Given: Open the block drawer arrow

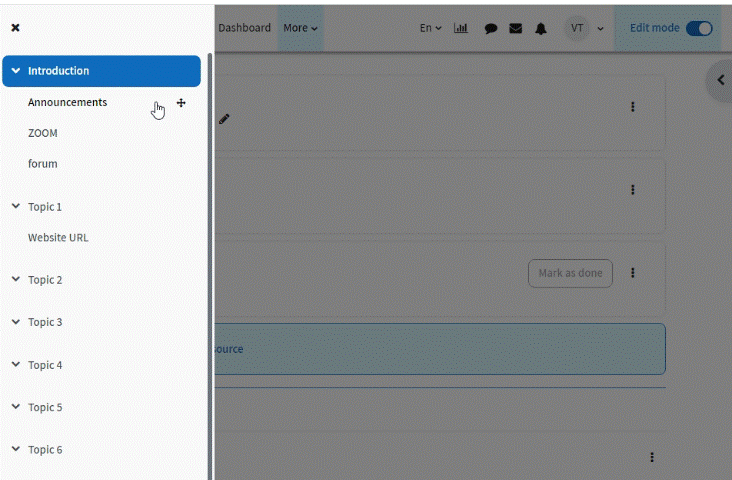Looking at the screenshot, I should (x=721, y=80).
